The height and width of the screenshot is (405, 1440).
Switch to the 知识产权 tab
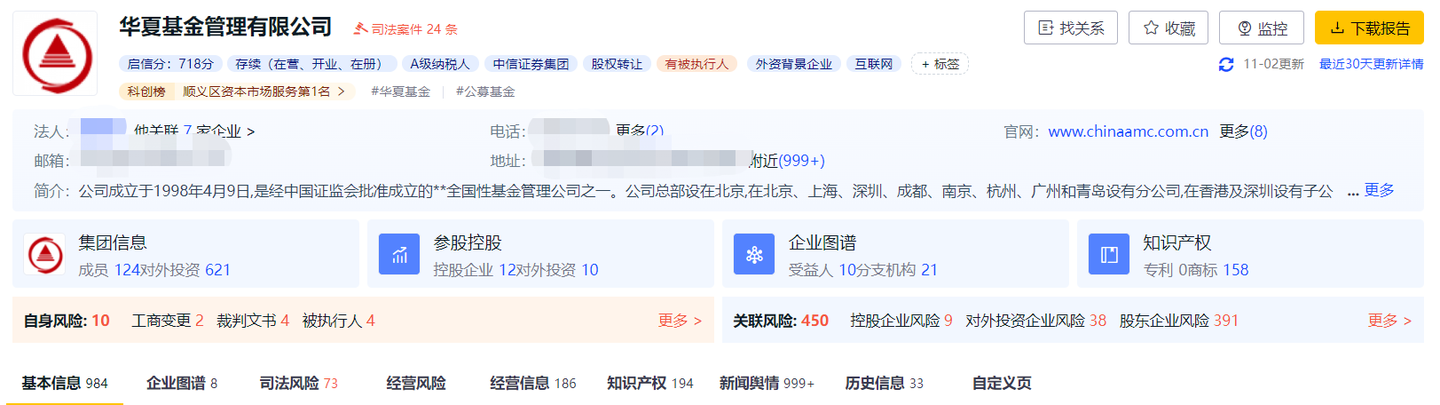(x=650, y=383)
